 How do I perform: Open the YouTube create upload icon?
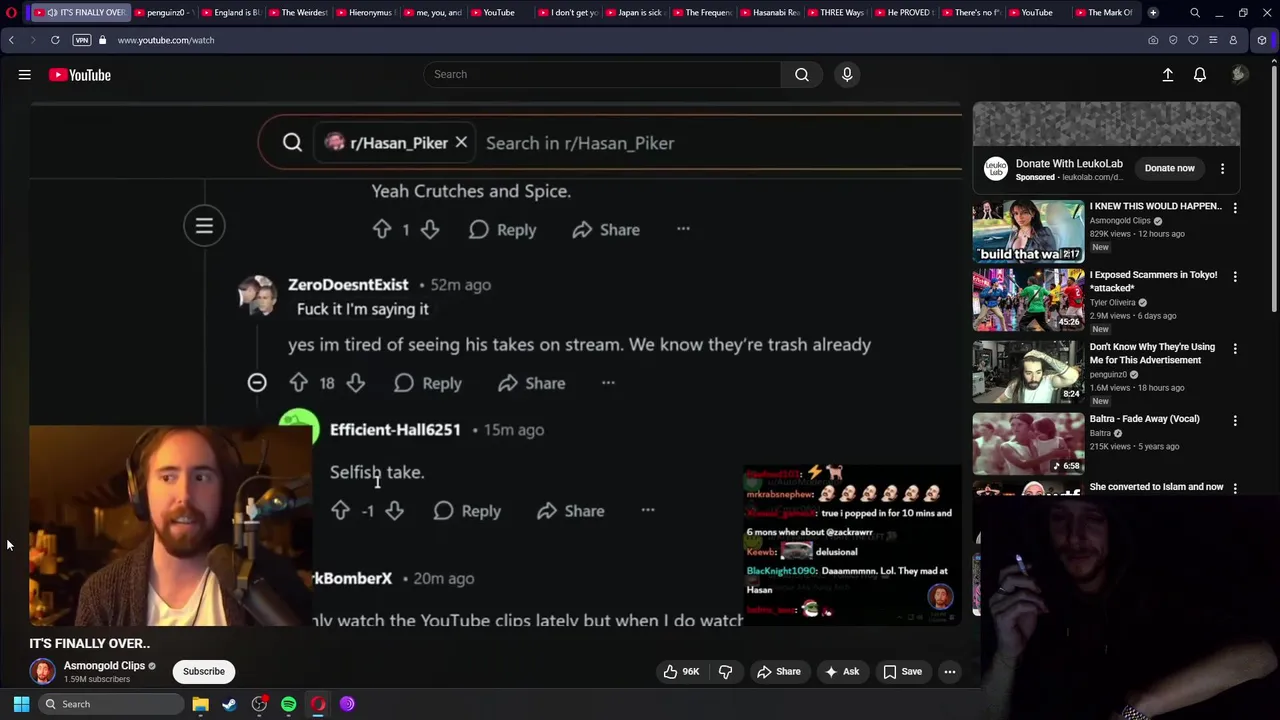point(1167,75)
